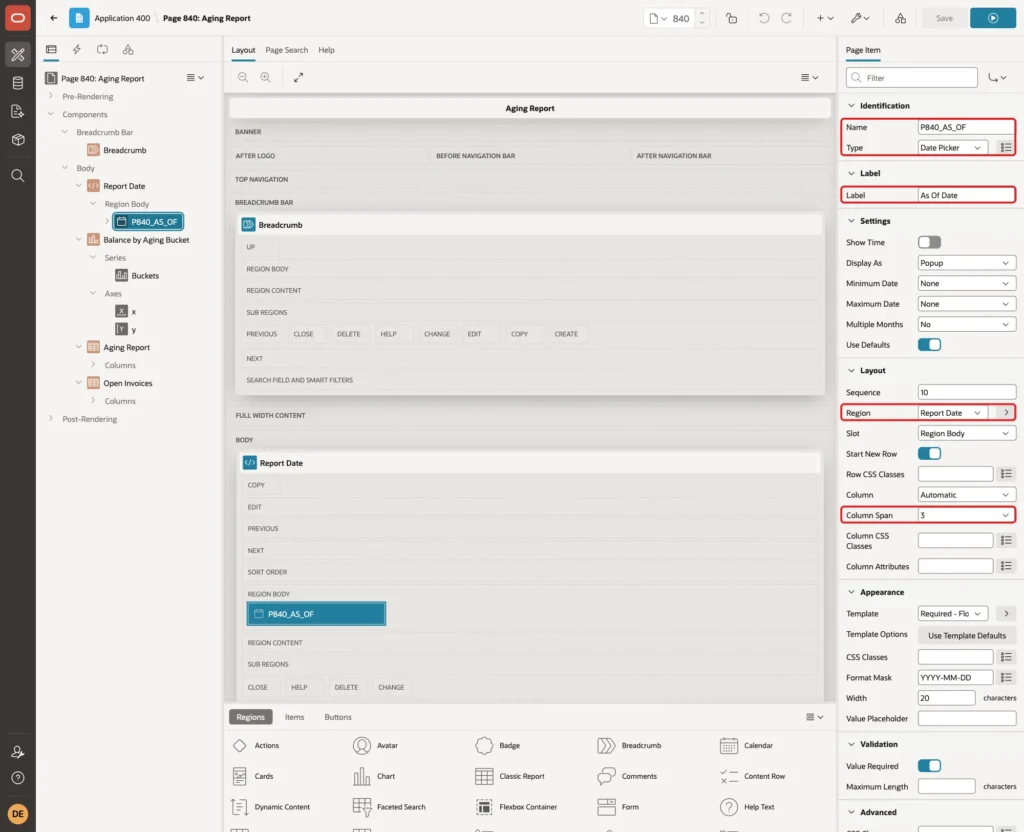Screen dimensions: 1024x832
Task: Go to Report Date region arrow
Action: 1006,413
